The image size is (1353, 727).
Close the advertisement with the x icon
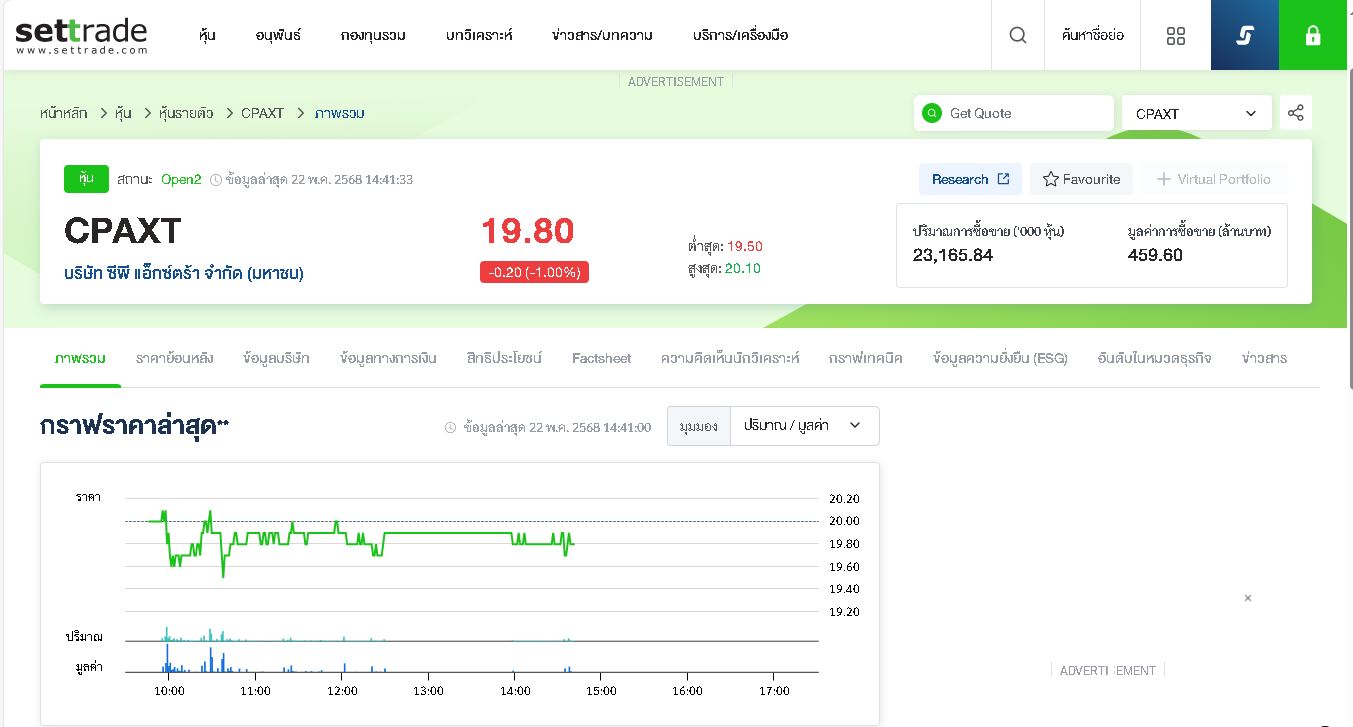1248,598
